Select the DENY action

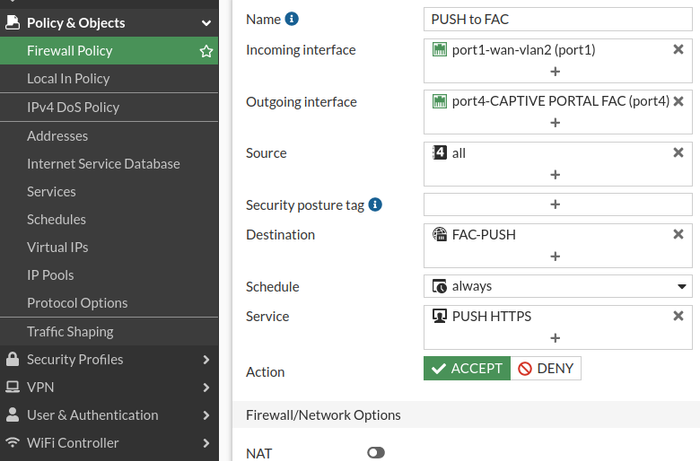pyautogui.click(x=546, y=368)
